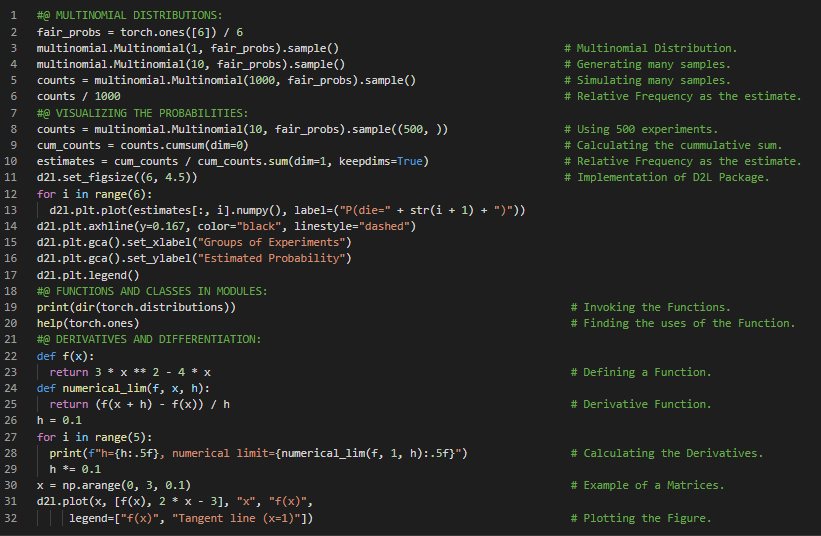The image size is (821, 536).
Task: Click the '# Derivative Function.' comment
Action: point(641,404)
